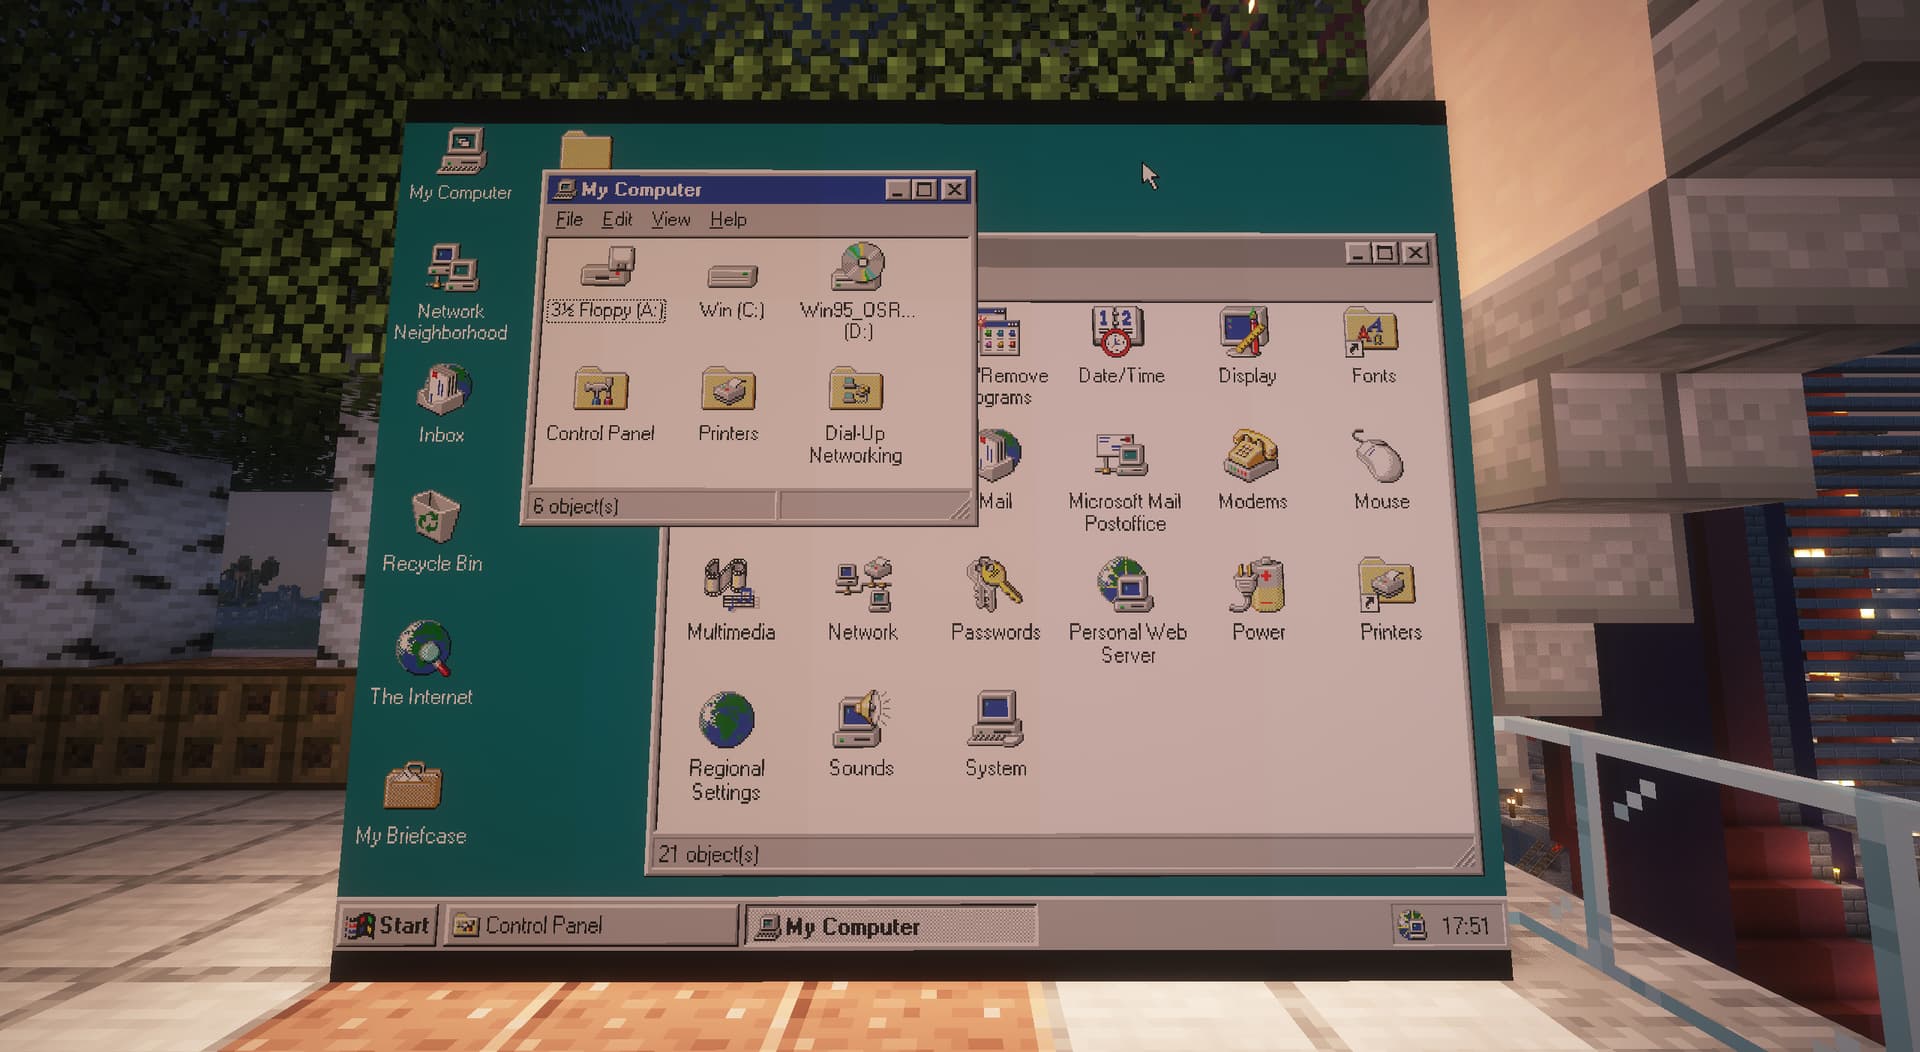Open the Recycle Bin on desktop
1920x1052 pixels.
435,518
